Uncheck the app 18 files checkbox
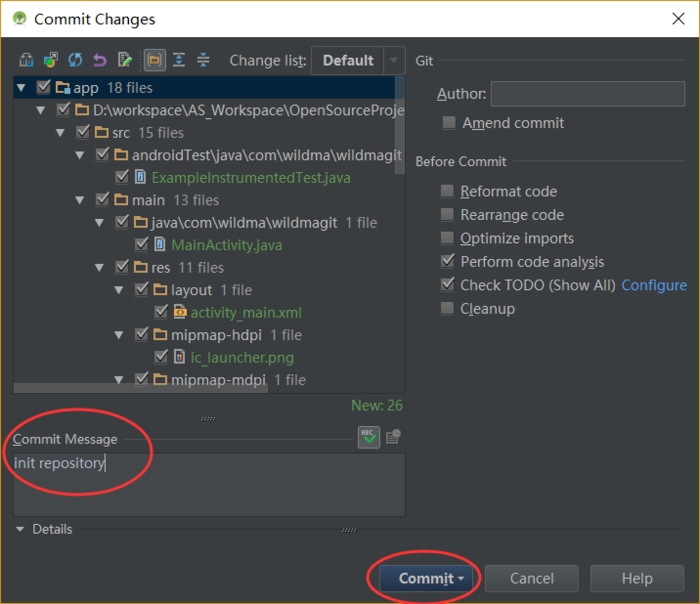Screen dimensions: 700x604 click(43, 87)
